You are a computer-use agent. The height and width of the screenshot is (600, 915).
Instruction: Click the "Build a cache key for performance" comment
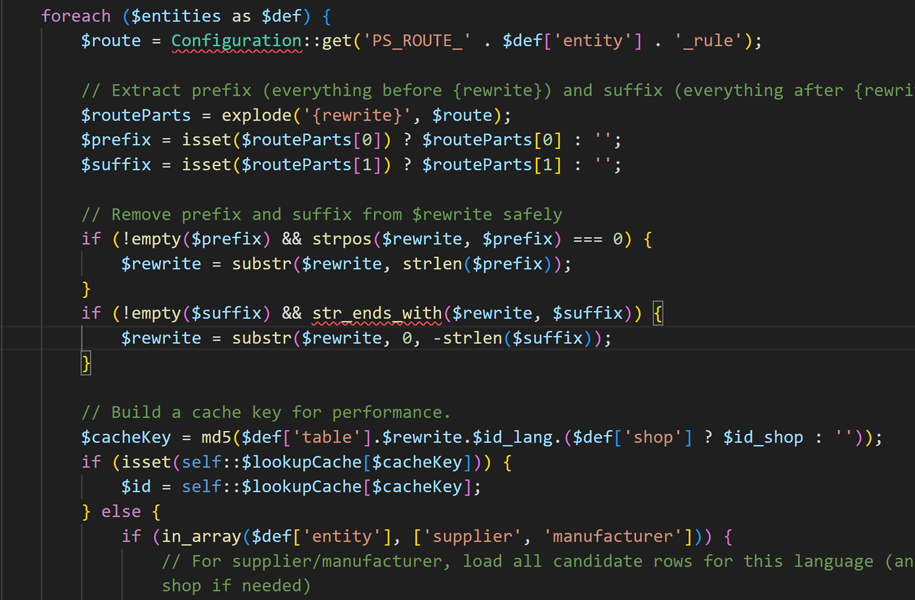[266, 413]
